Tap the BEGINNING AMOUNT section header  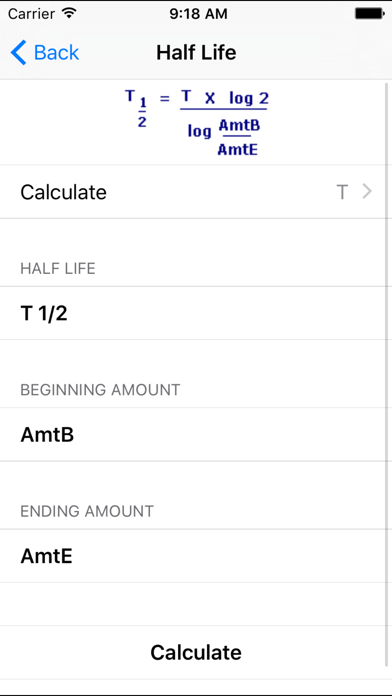point(100,390)
